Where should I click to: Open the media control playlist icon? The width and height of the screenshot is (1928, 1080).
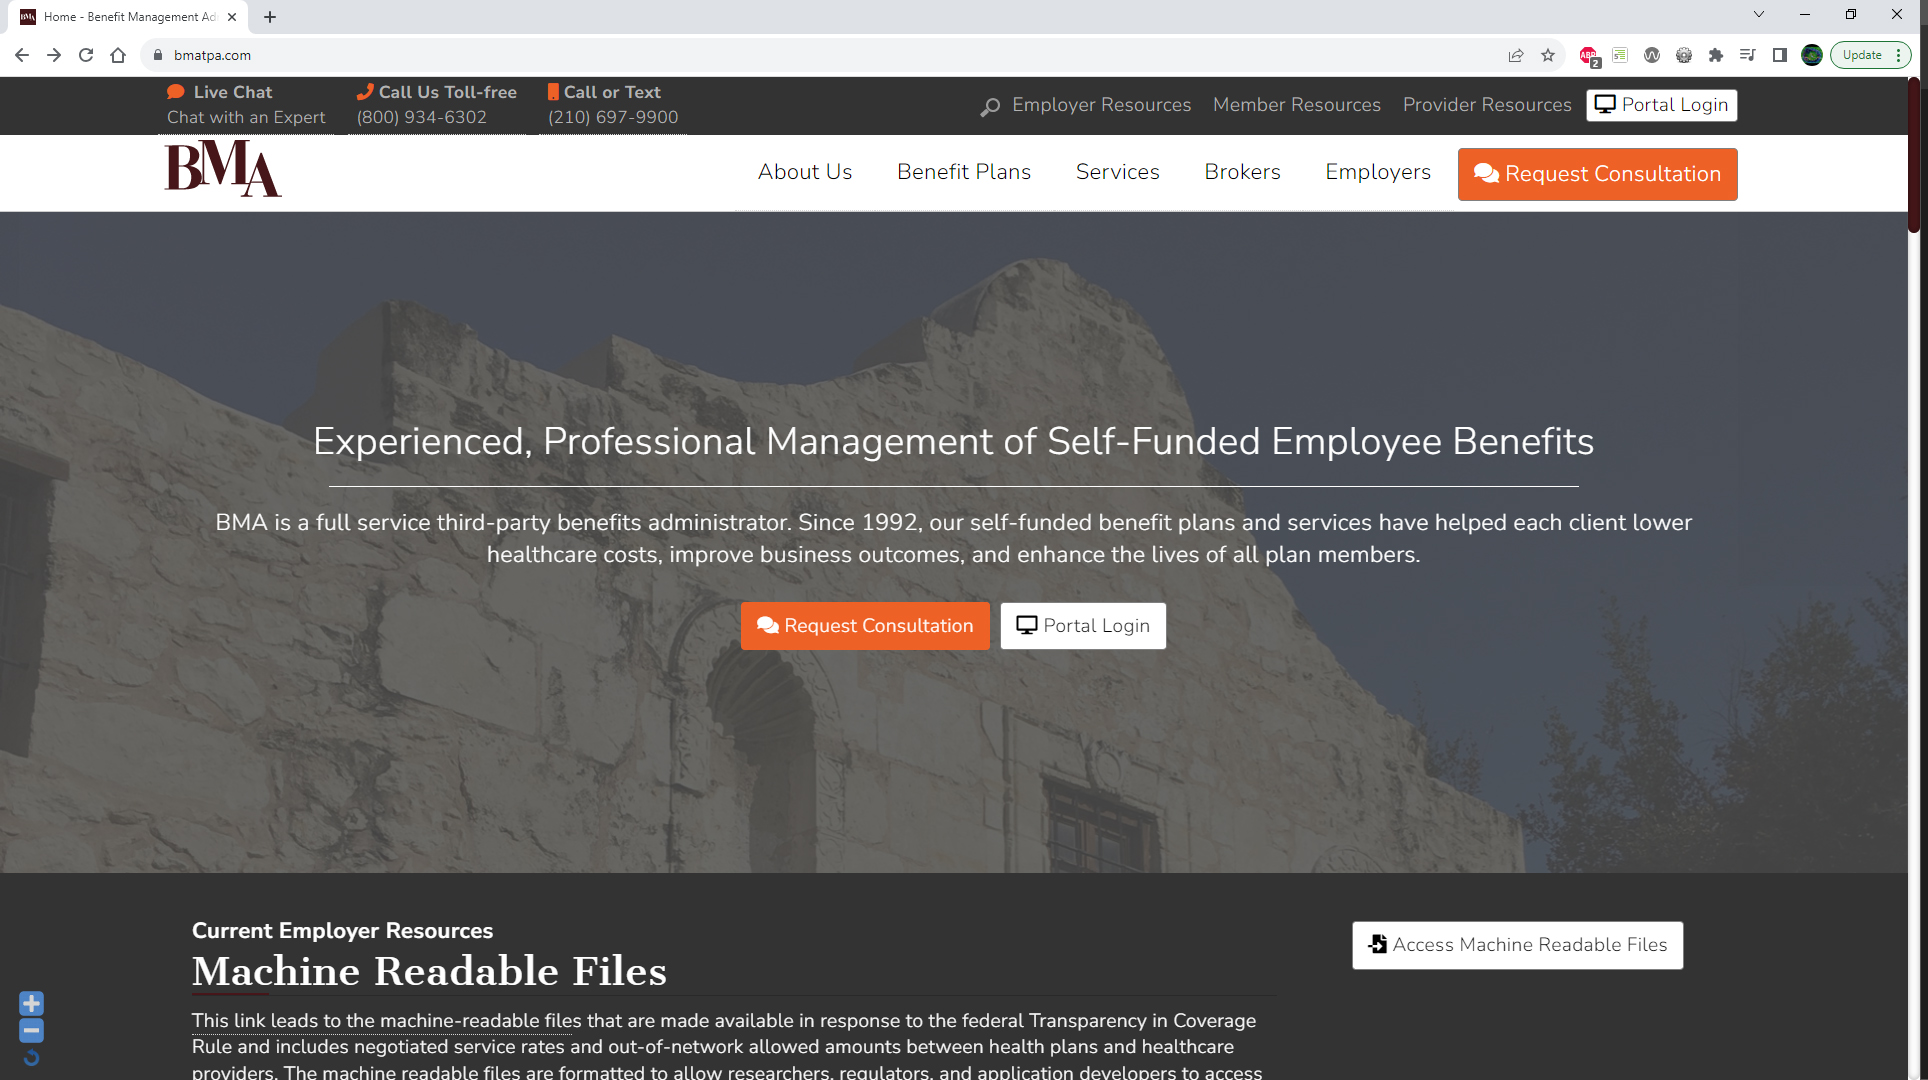click(x=1748, y=55)
